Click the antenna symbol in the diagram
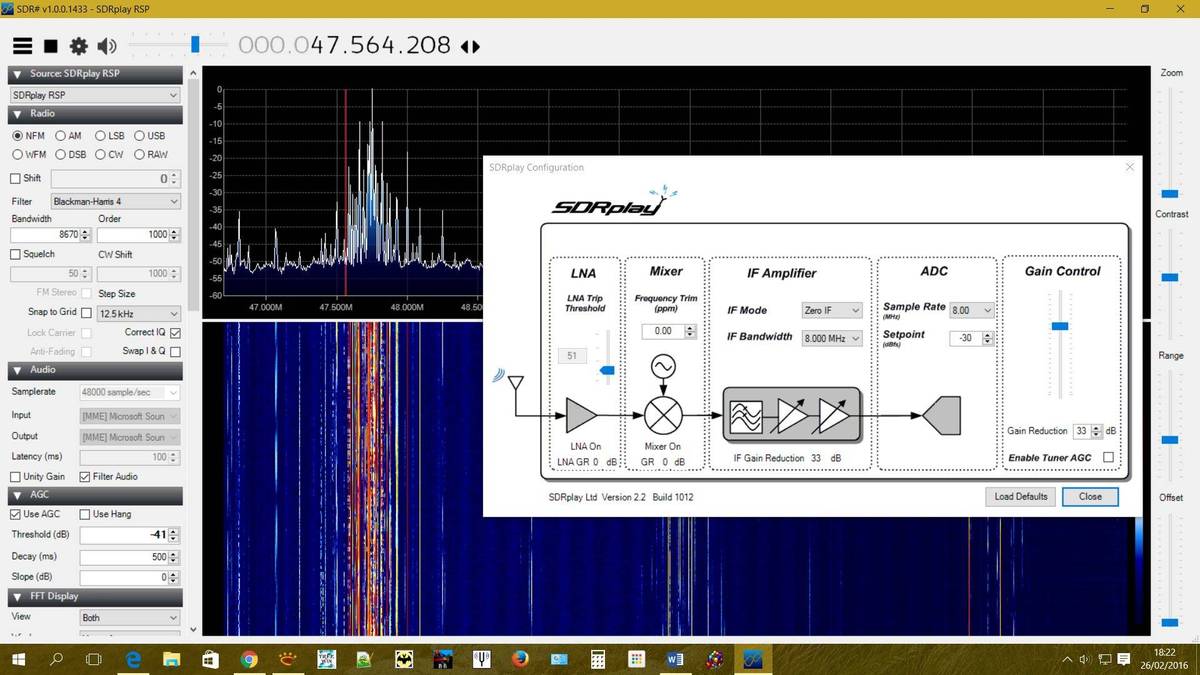The width and height of the screenshot is (1200, 675). point(517,385)
